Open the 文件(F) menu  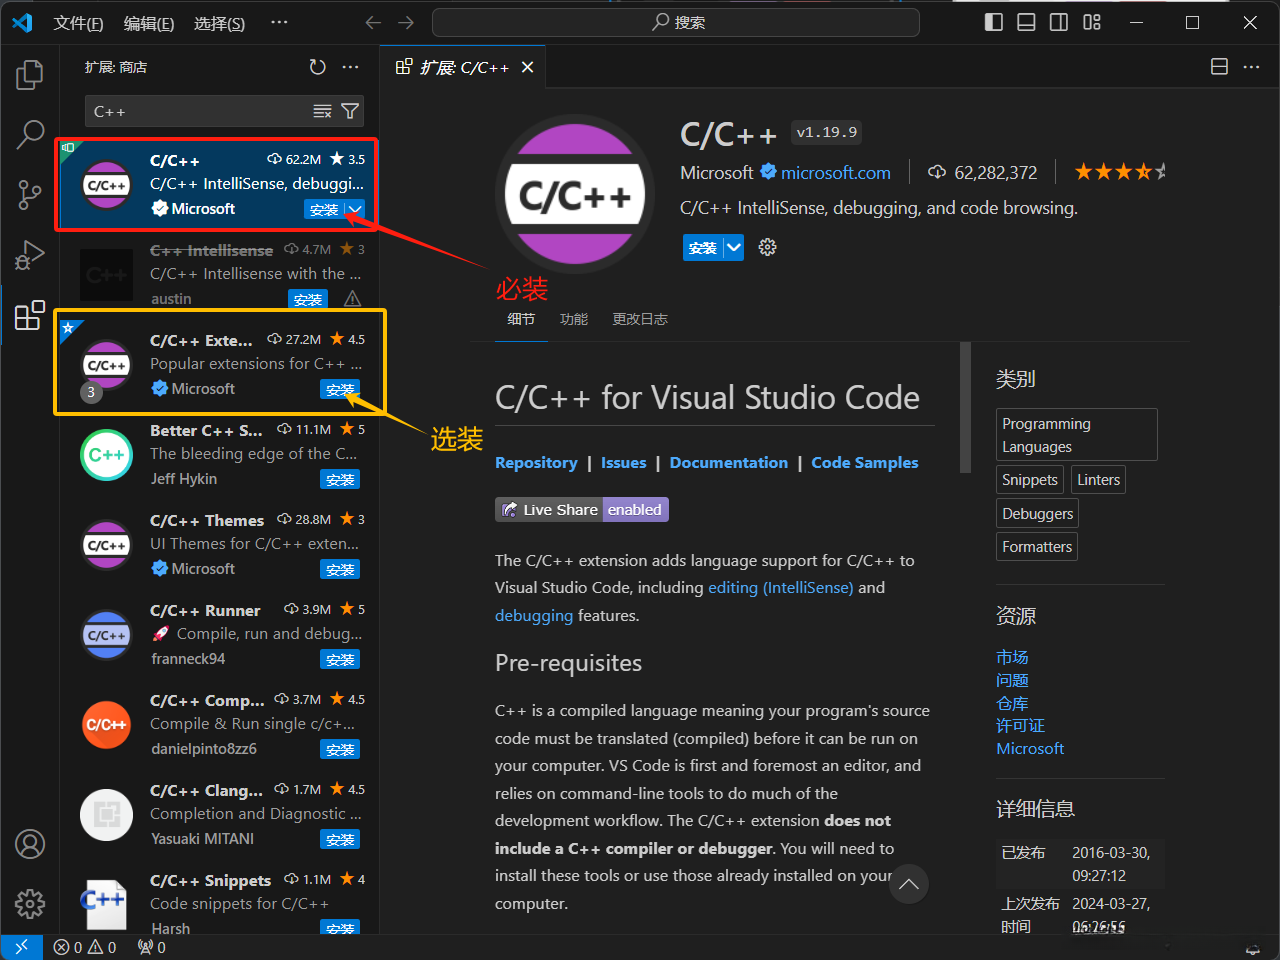coord(78,22)
